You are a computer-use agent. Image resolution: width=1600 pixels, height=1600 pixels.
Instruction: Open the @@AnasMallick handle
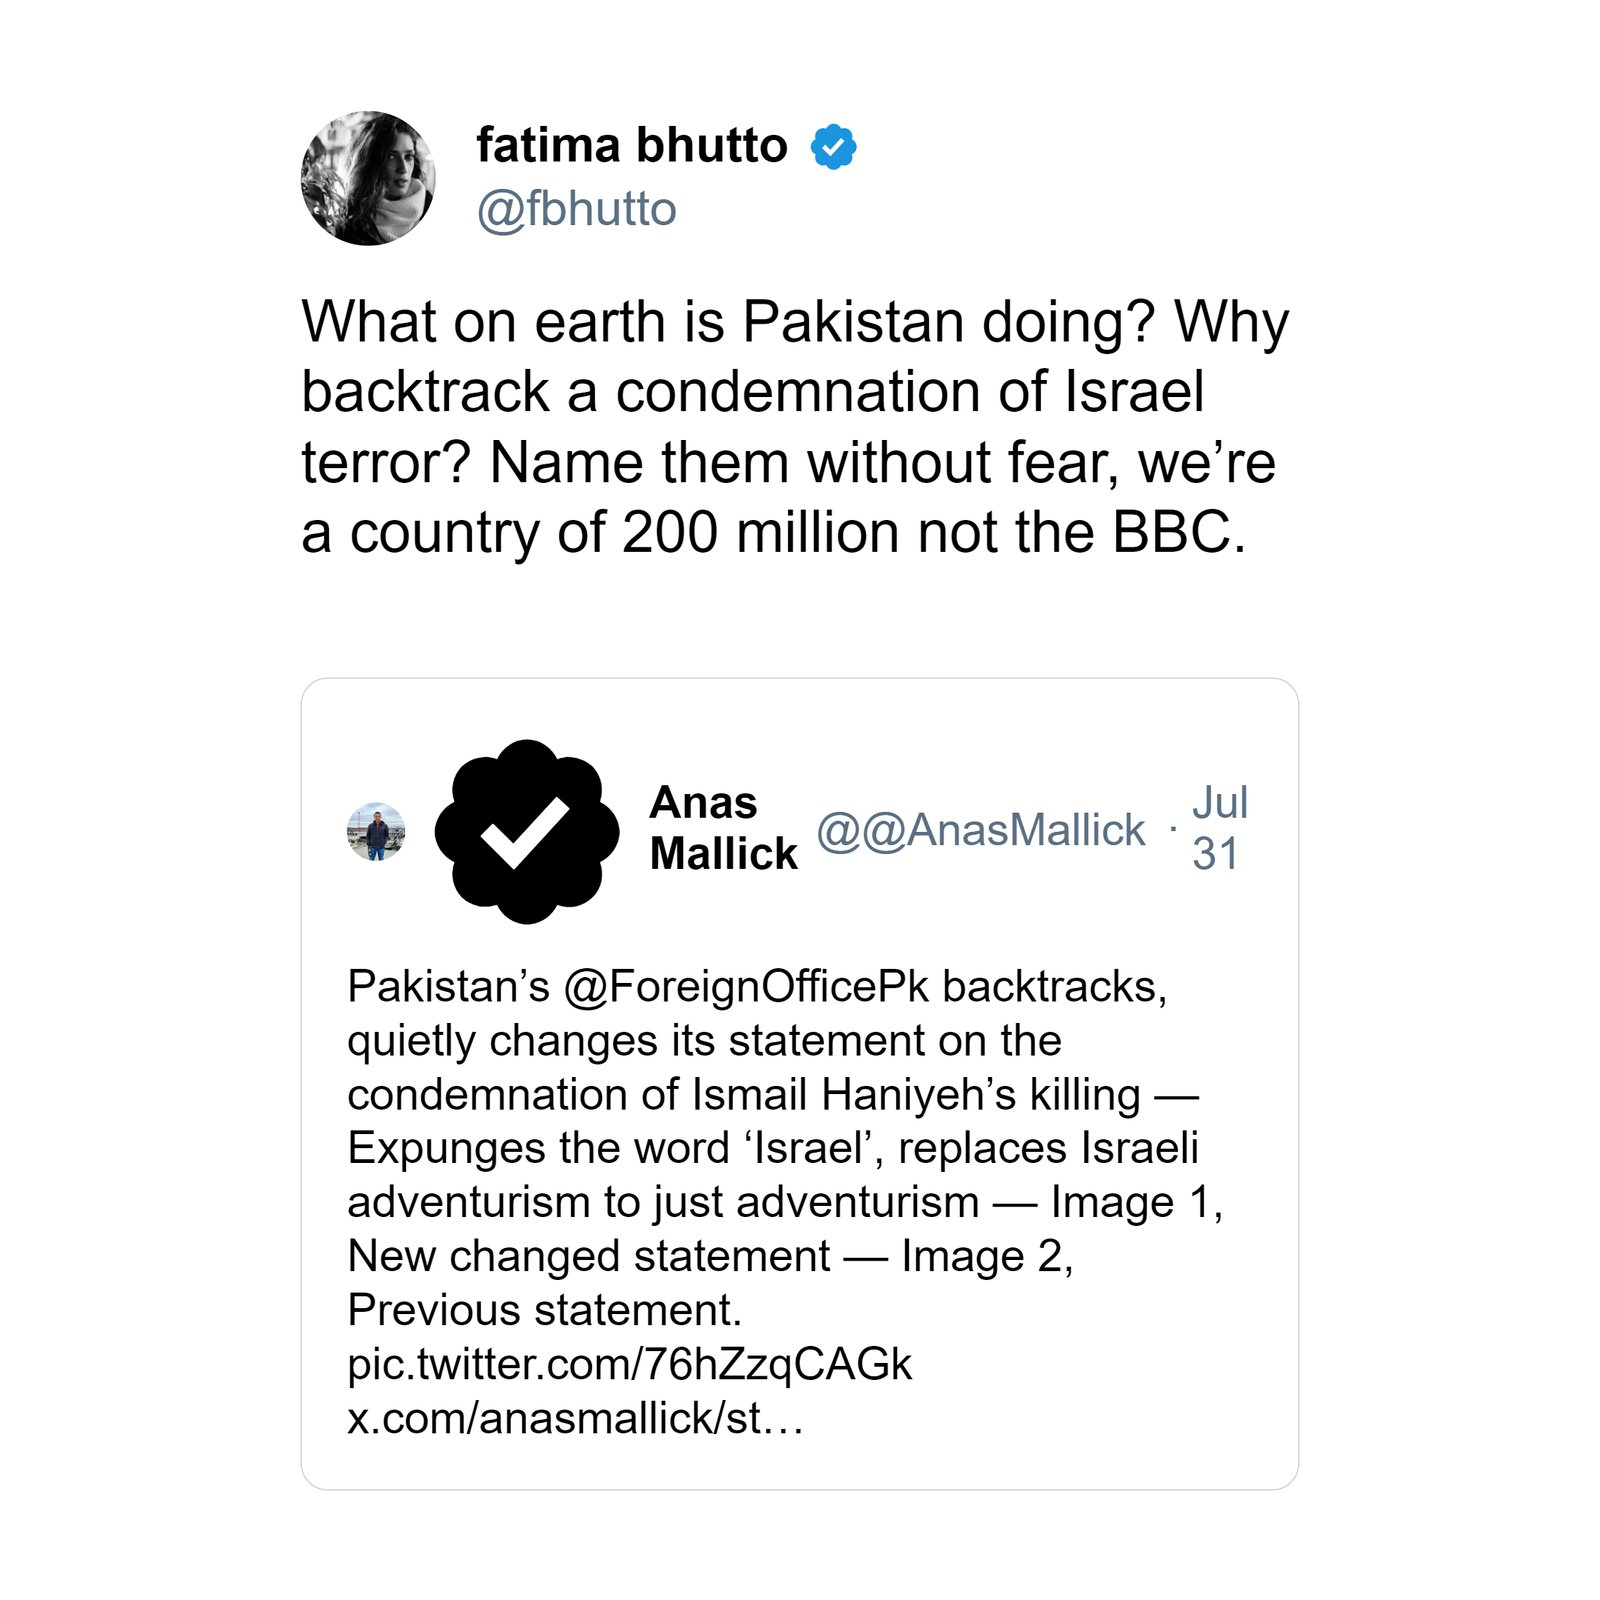(x=980, y=830)
